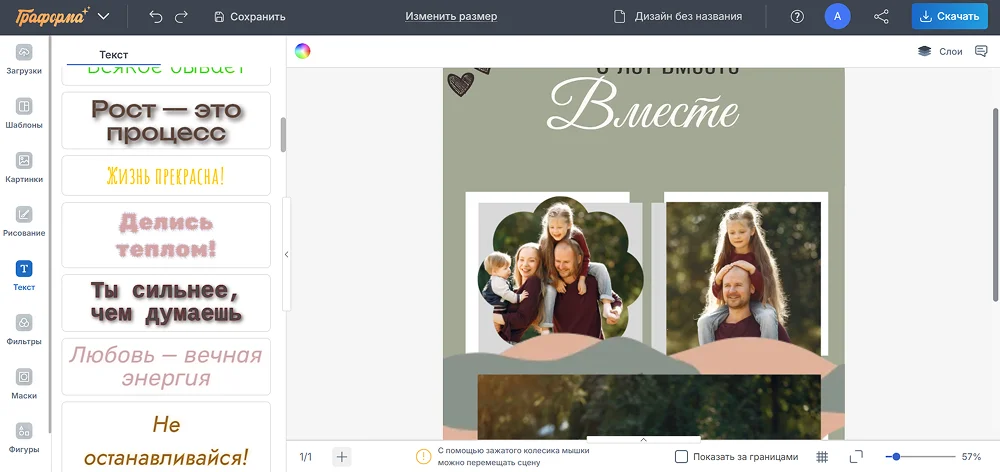Adjust the zoom slider handle
Screen dimensions: 1000x472
[x=896, y=457]
